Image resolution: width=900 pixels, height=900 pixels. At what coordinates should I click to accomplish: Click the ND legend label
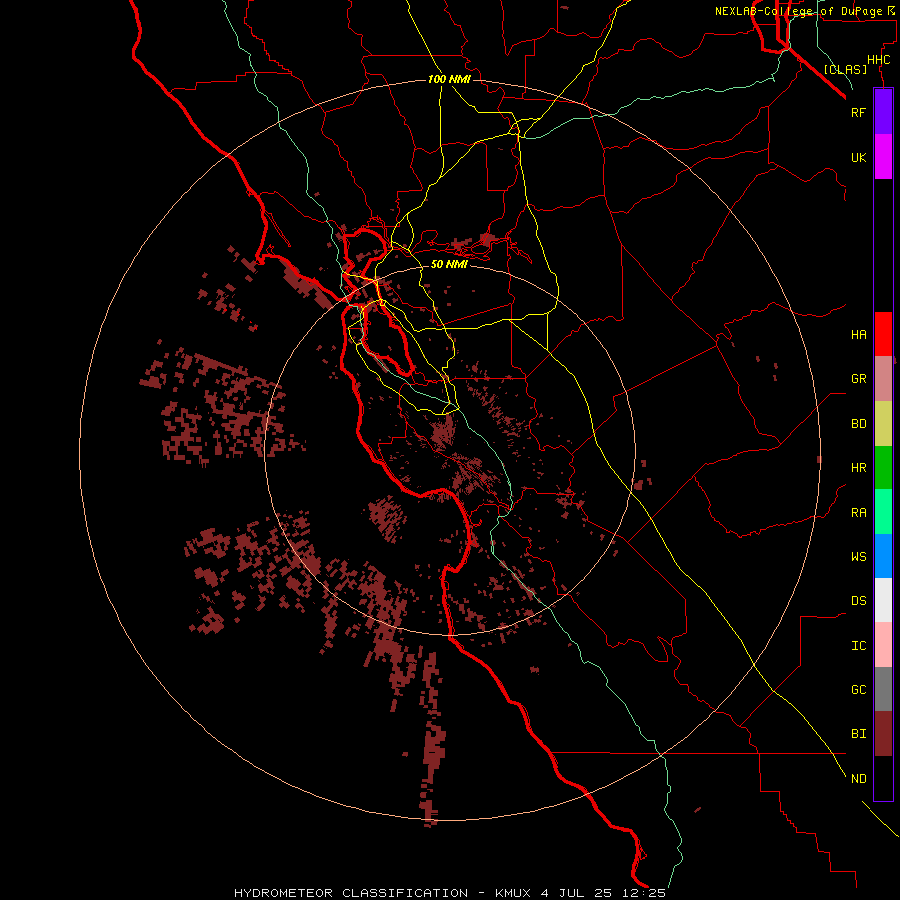click(858, 779)
